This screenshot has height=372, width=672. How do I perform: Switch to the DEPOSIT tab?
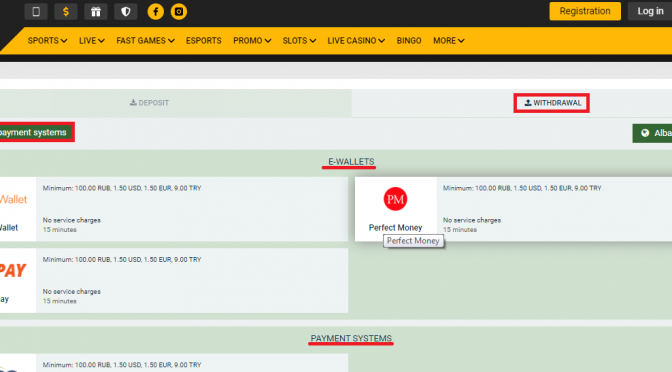(149, 103)
